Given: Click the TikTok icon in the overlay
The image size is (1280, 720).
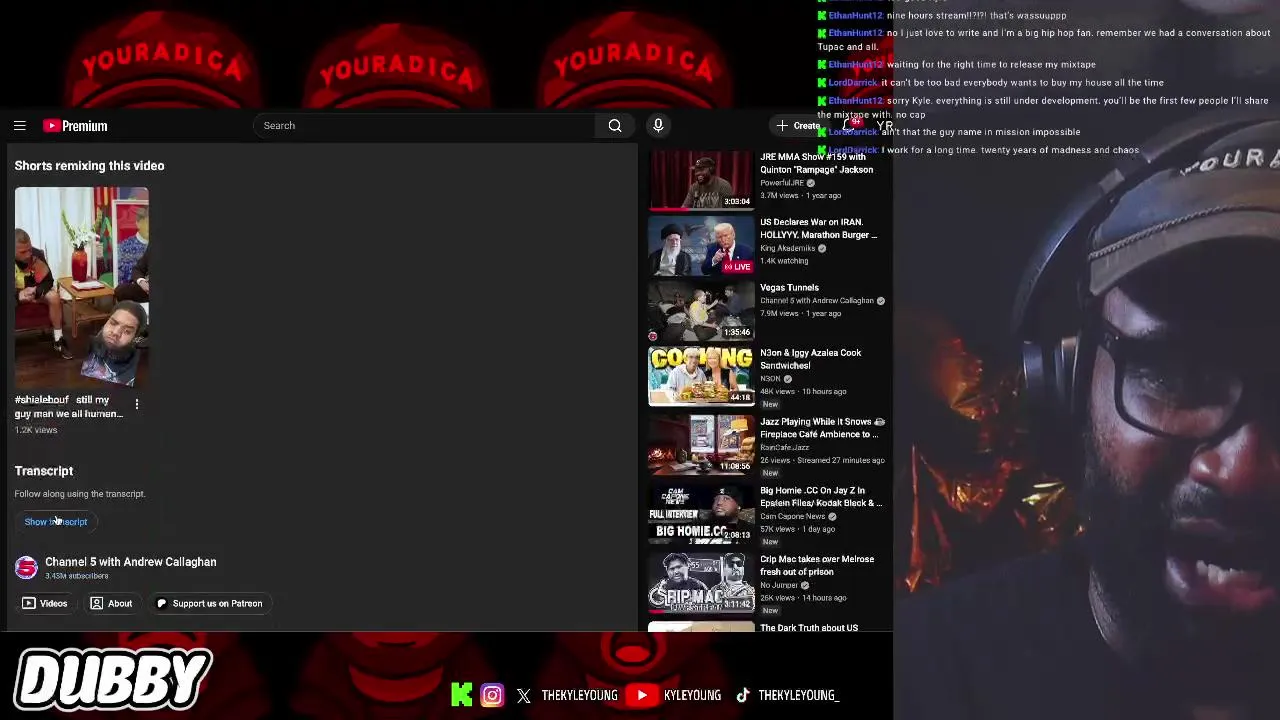Looking at the screenshot, I should (742, 695).
